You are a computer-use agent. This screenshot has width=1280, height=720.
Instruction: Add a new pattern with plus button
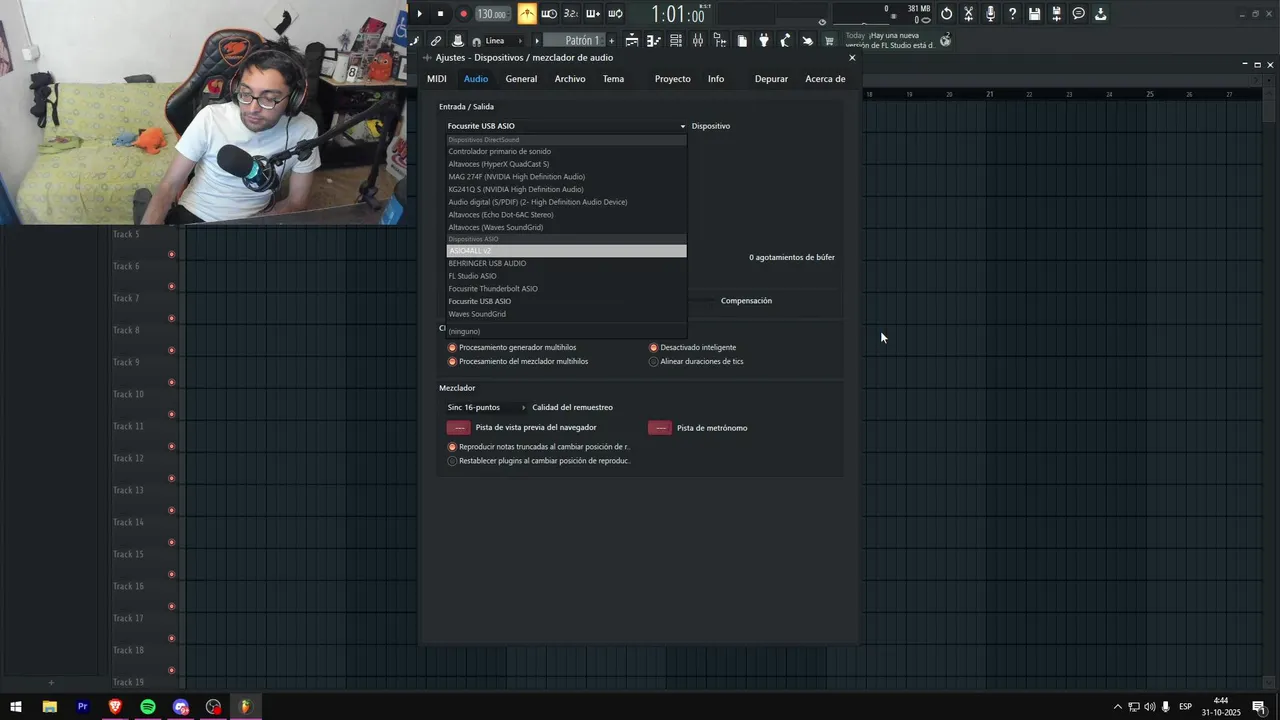[x=612, y=41]
